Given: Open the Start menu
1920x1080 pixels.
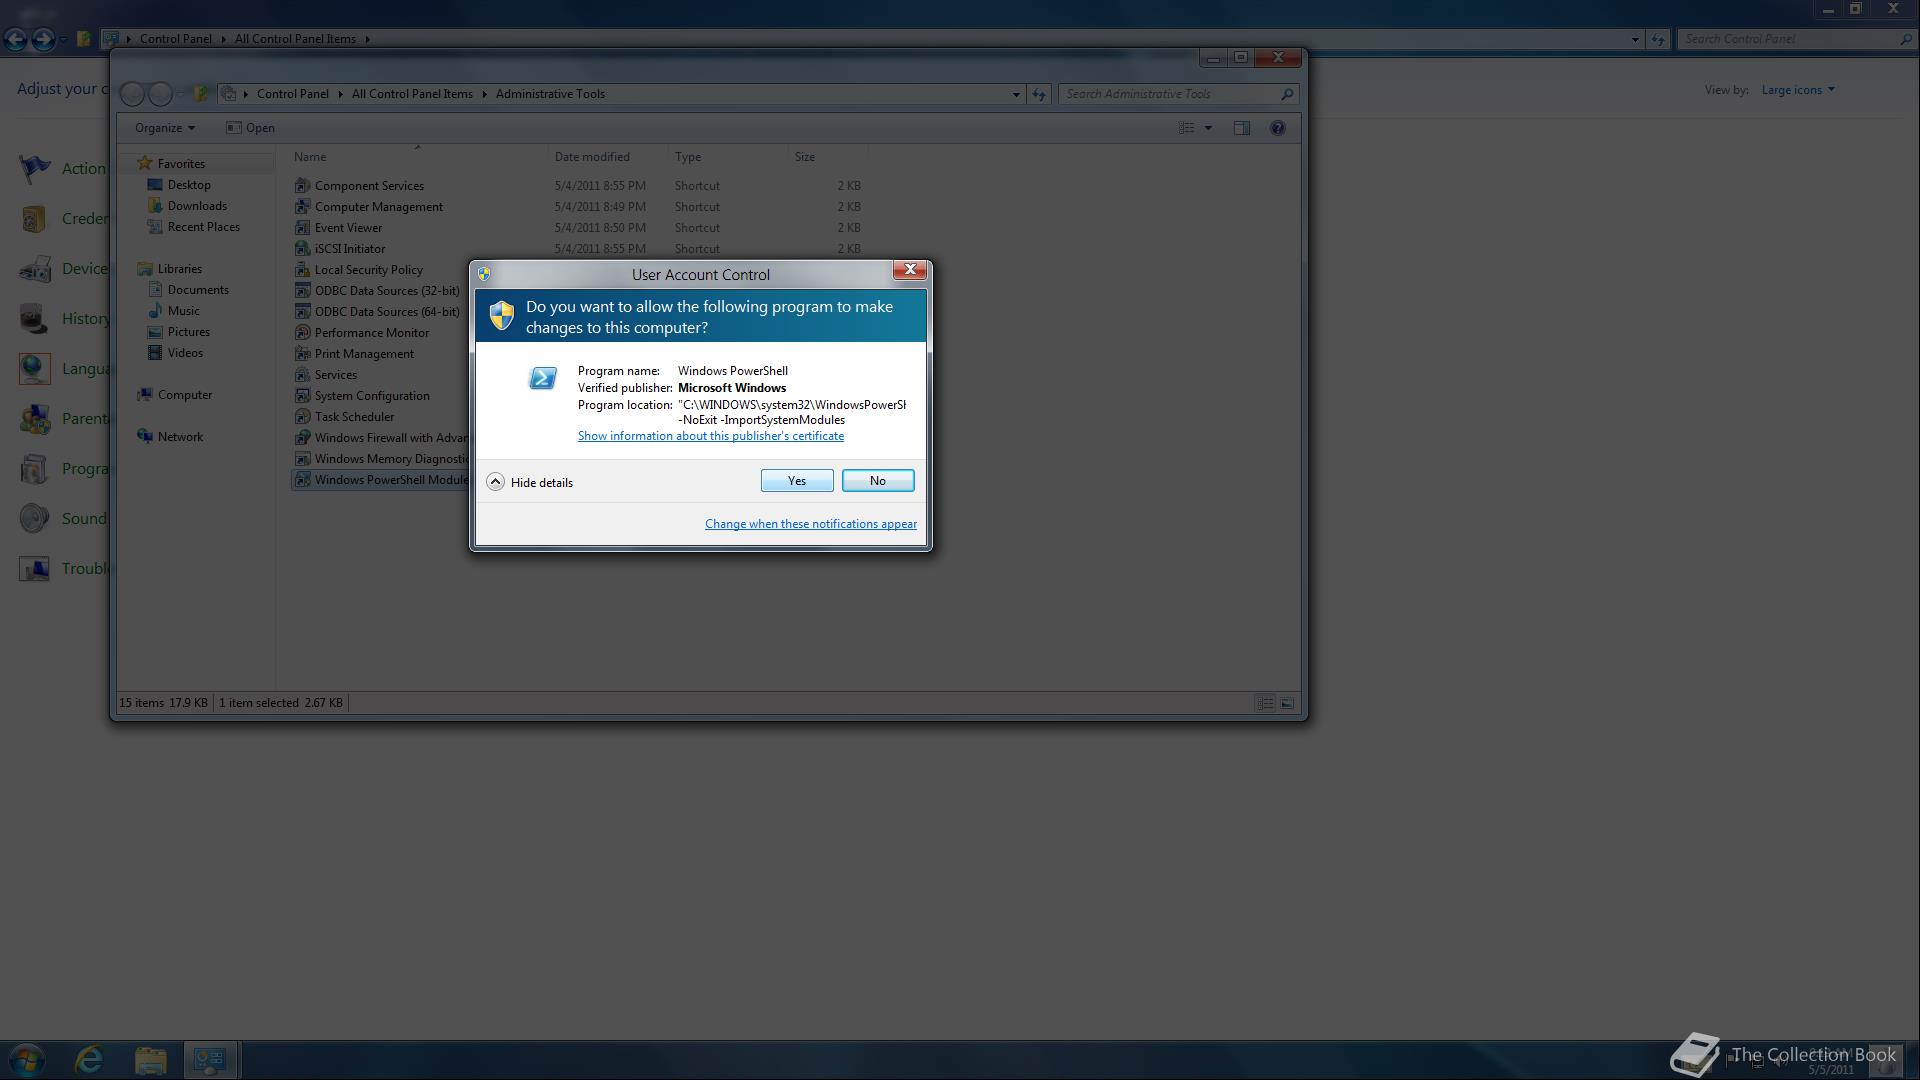Looking at the screenshot, I should 27,1060.
